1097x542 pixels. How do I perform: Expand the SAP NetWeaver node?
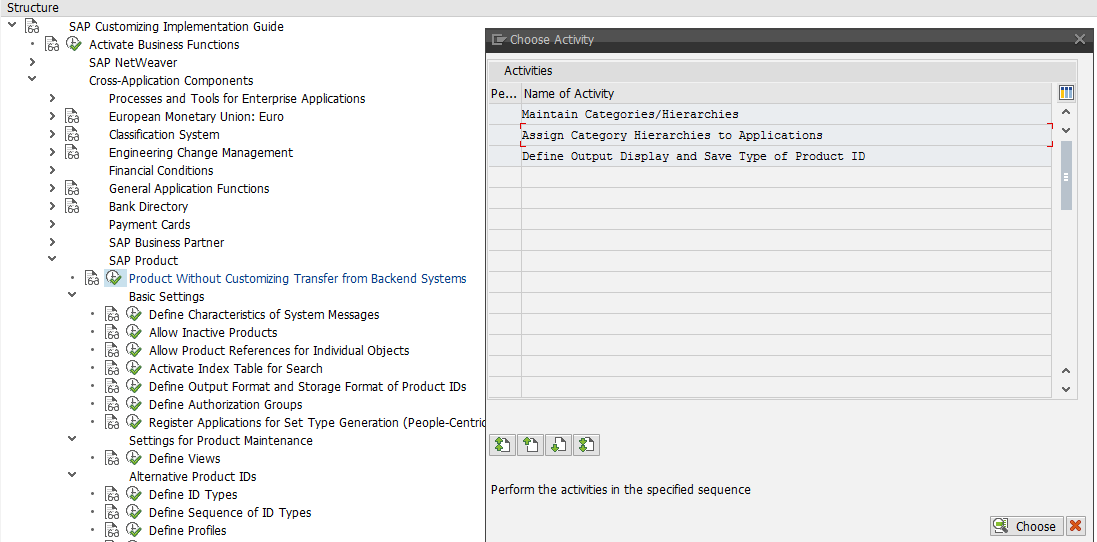33,63
